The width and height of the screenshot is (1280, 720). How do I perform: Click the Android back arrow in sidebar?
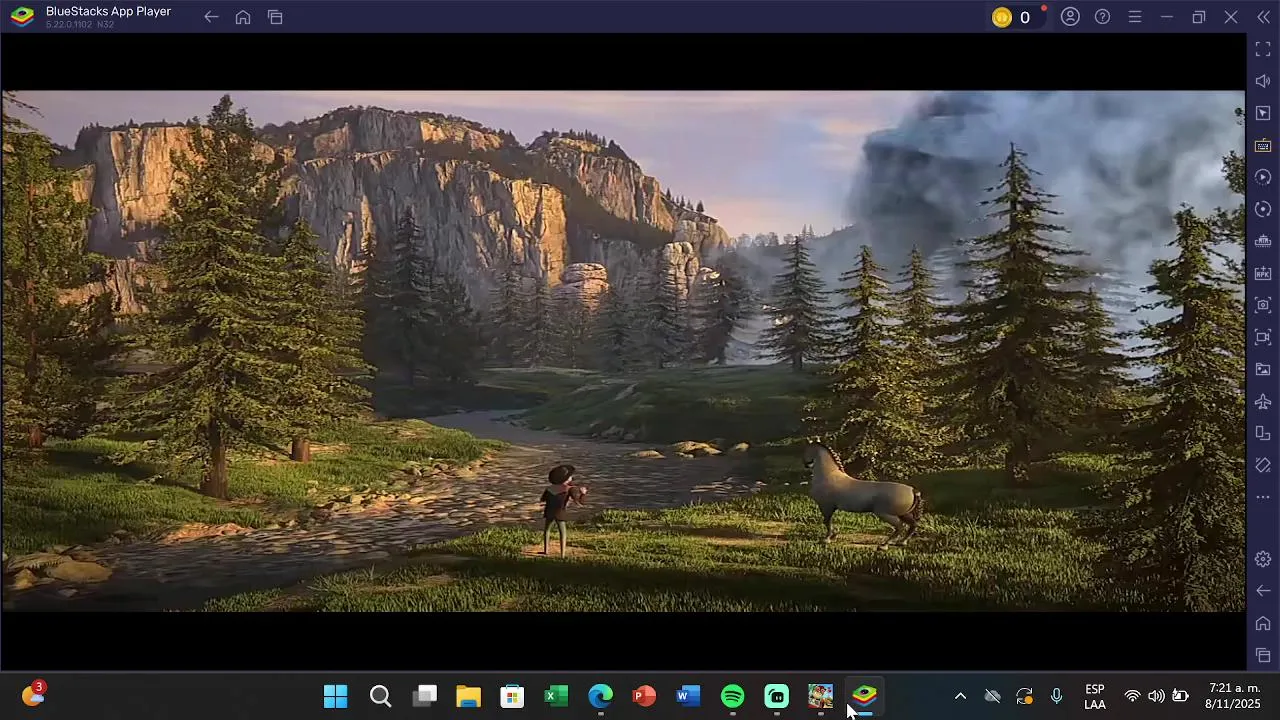pos(1263,591)
